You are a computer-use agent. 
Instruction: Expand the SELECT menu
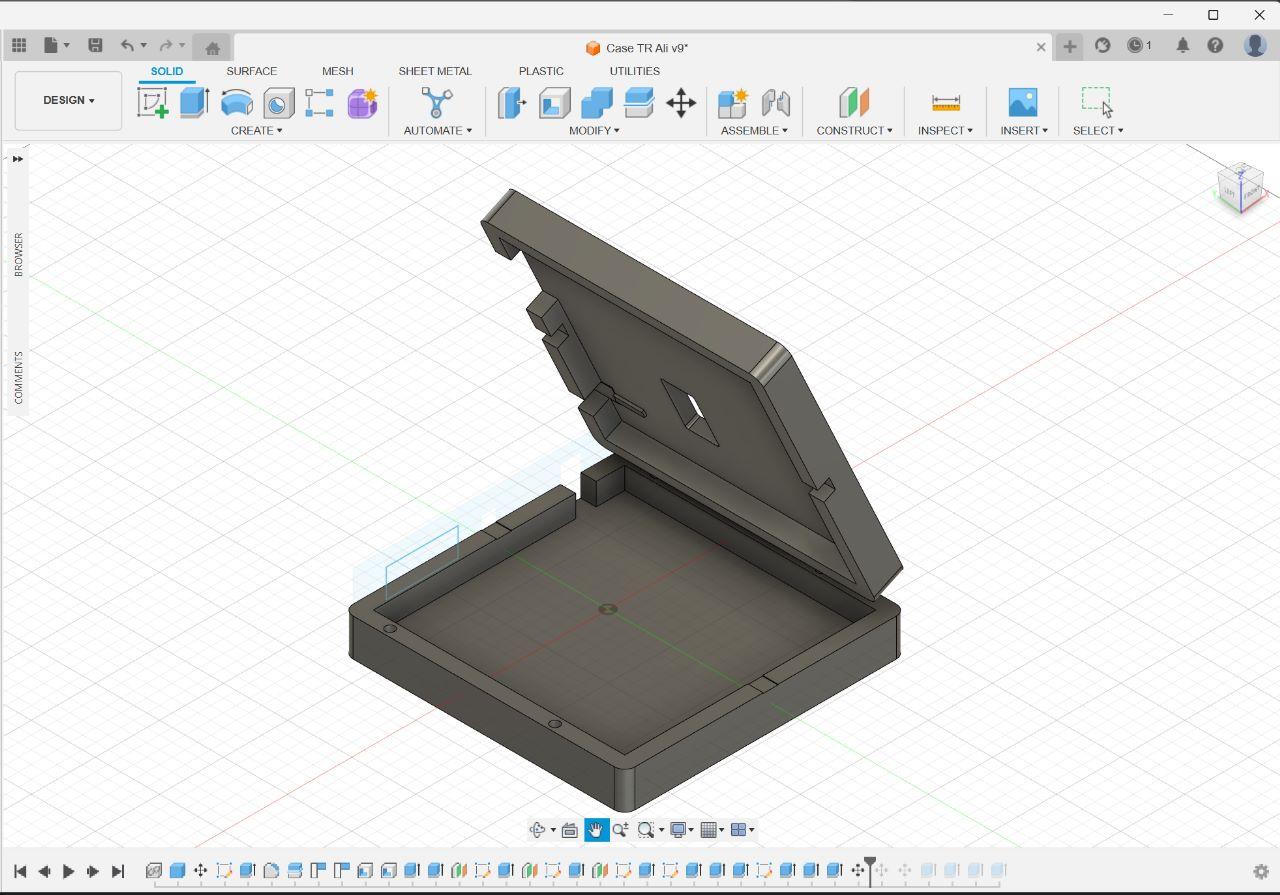pos(1098,130)
